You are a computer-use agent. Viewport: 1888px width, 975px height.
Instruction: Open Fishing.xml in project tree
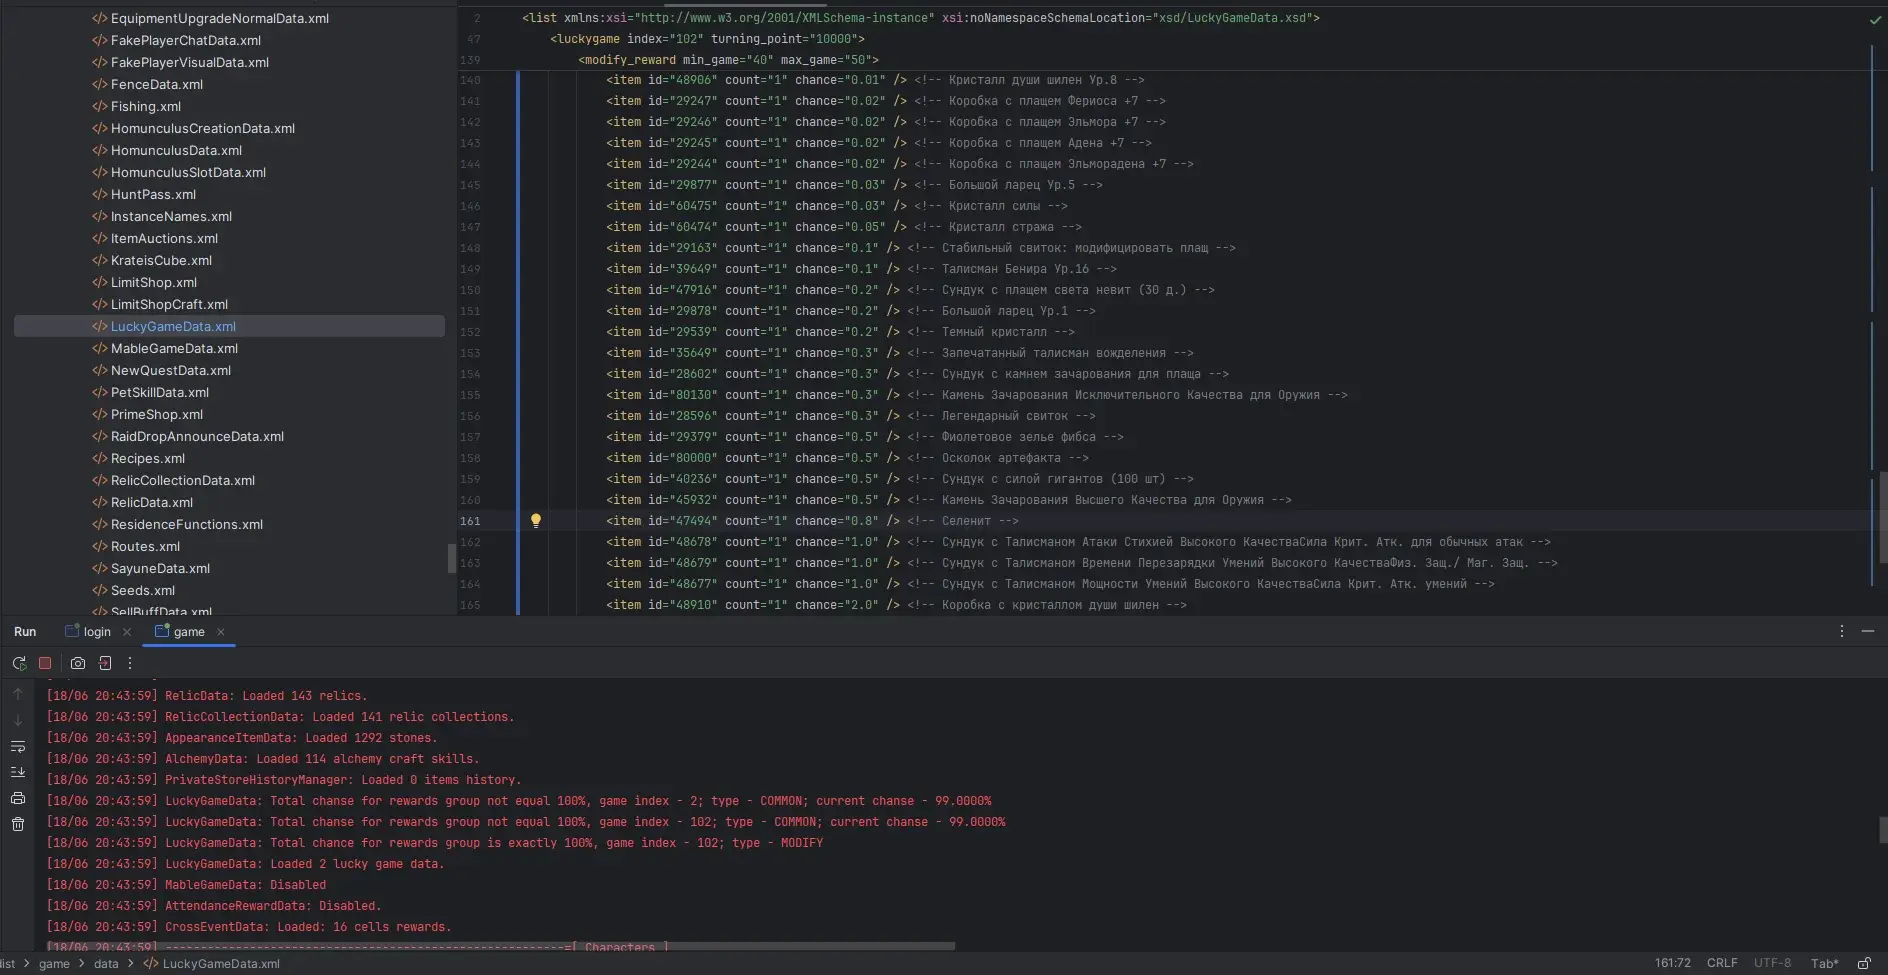tap(146, 106)
